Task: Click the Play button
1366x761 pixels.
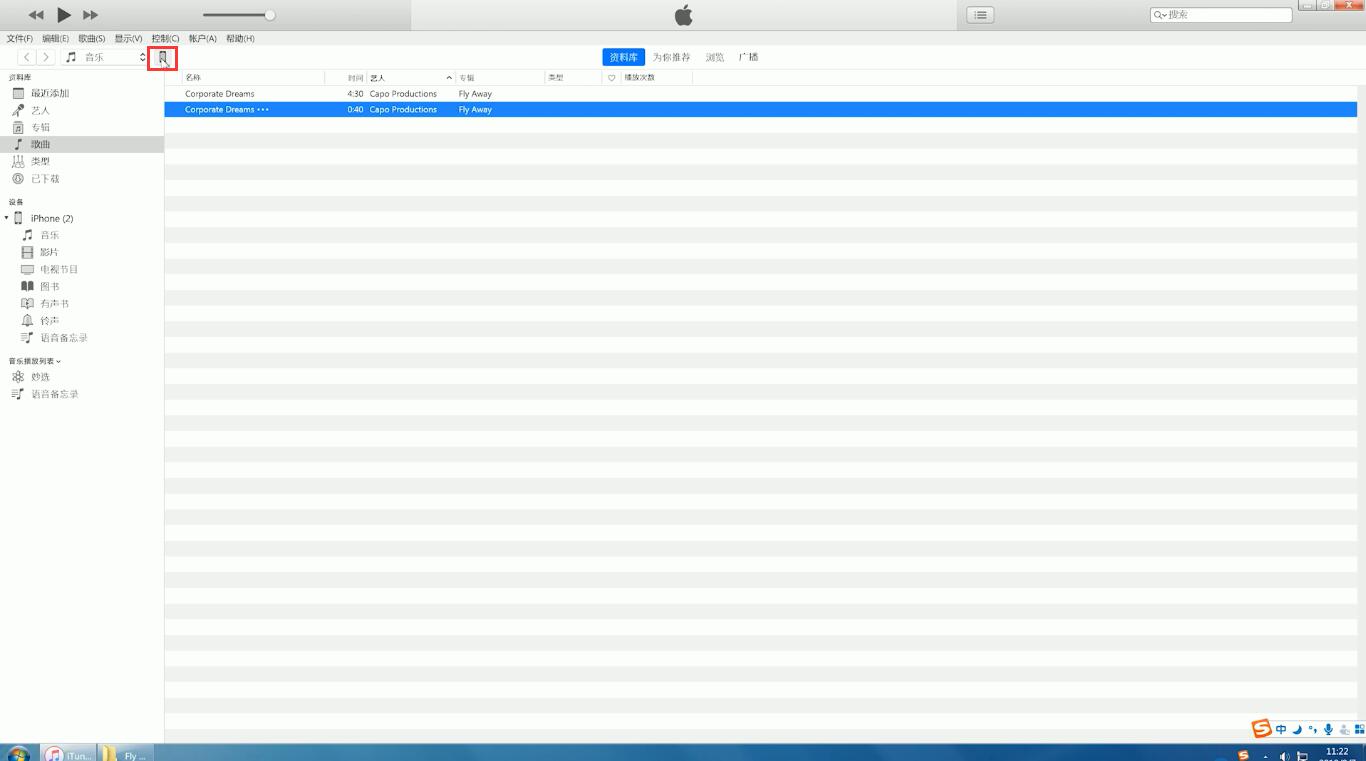Action: (x=64, y=15)
